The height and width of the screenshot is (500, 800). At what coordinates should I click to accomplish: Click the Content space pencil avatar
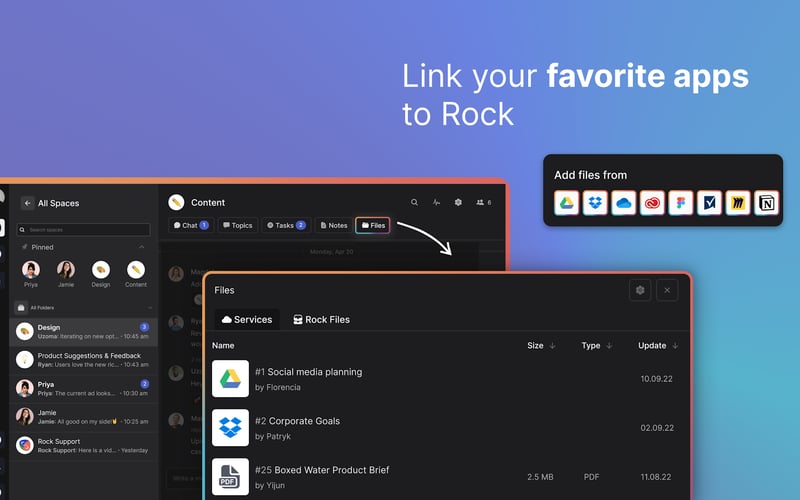176,203
